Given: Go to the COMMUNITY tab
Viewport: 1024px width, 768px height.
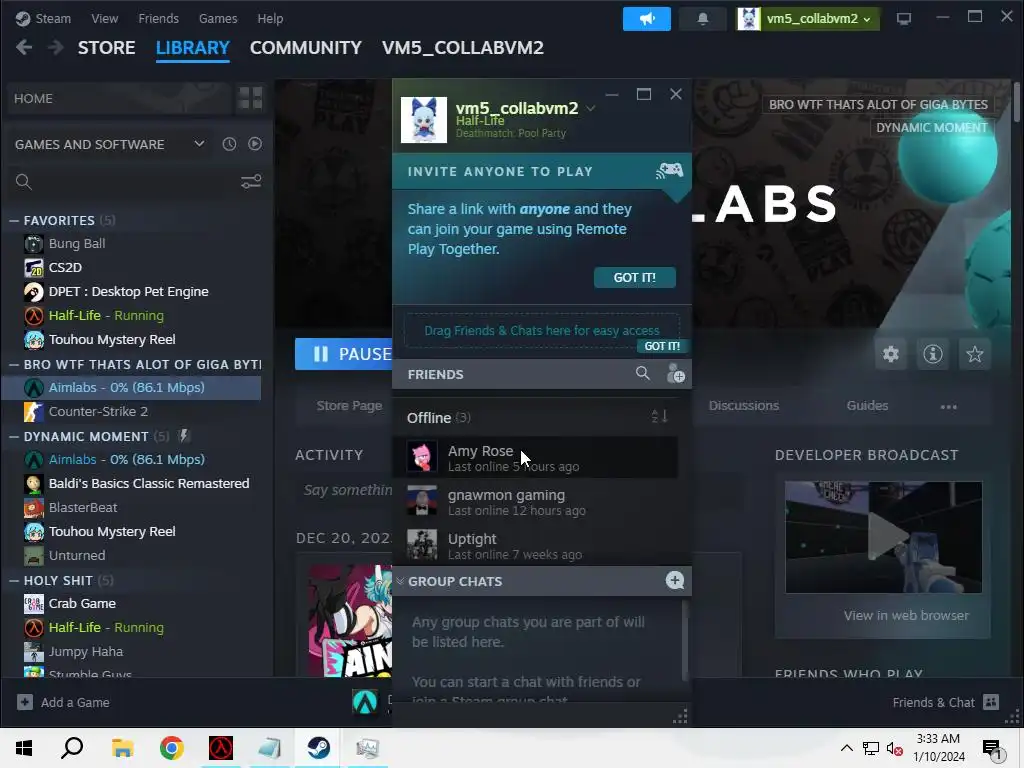Looking at the screenshot, I should (x=306, y=48).
